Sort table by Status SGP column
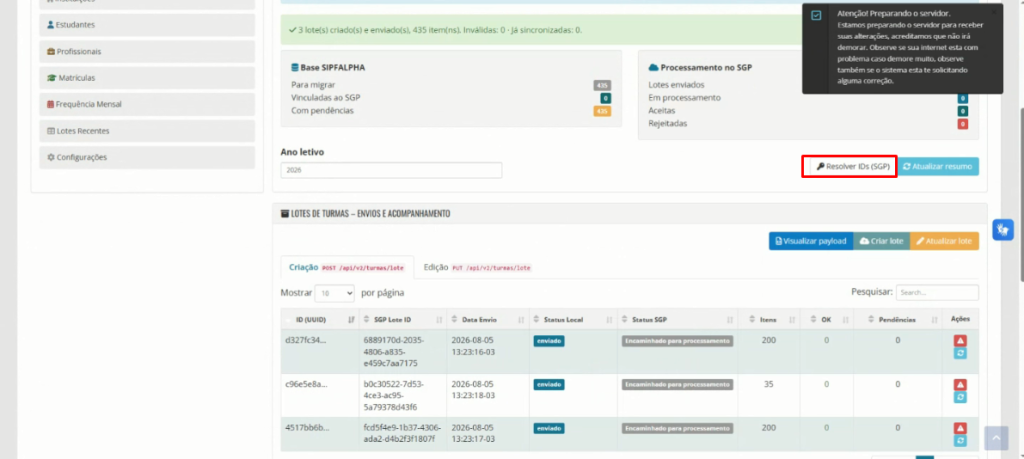Image resolution: width=1024 pixels, height=459 pixels. [678, 320]
